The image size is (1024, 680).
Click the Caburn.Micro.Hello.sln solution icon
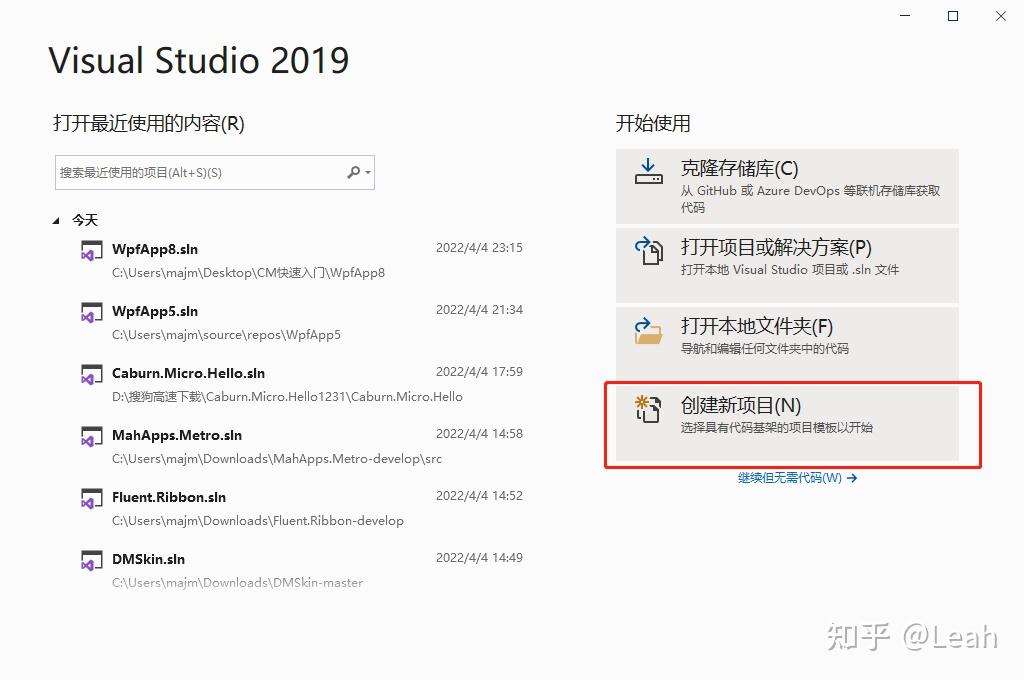pos(91,374)
